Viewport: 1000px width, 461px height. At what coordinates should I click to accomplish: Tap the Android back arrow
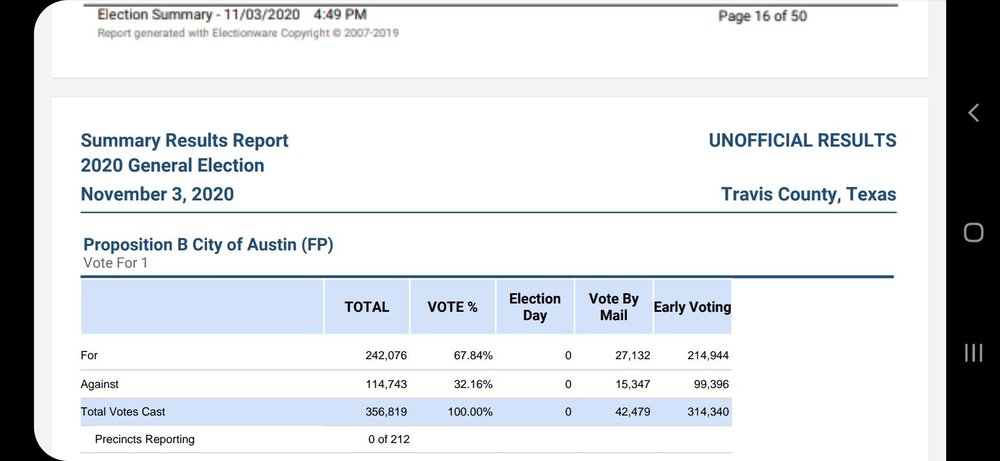[973, 113]
